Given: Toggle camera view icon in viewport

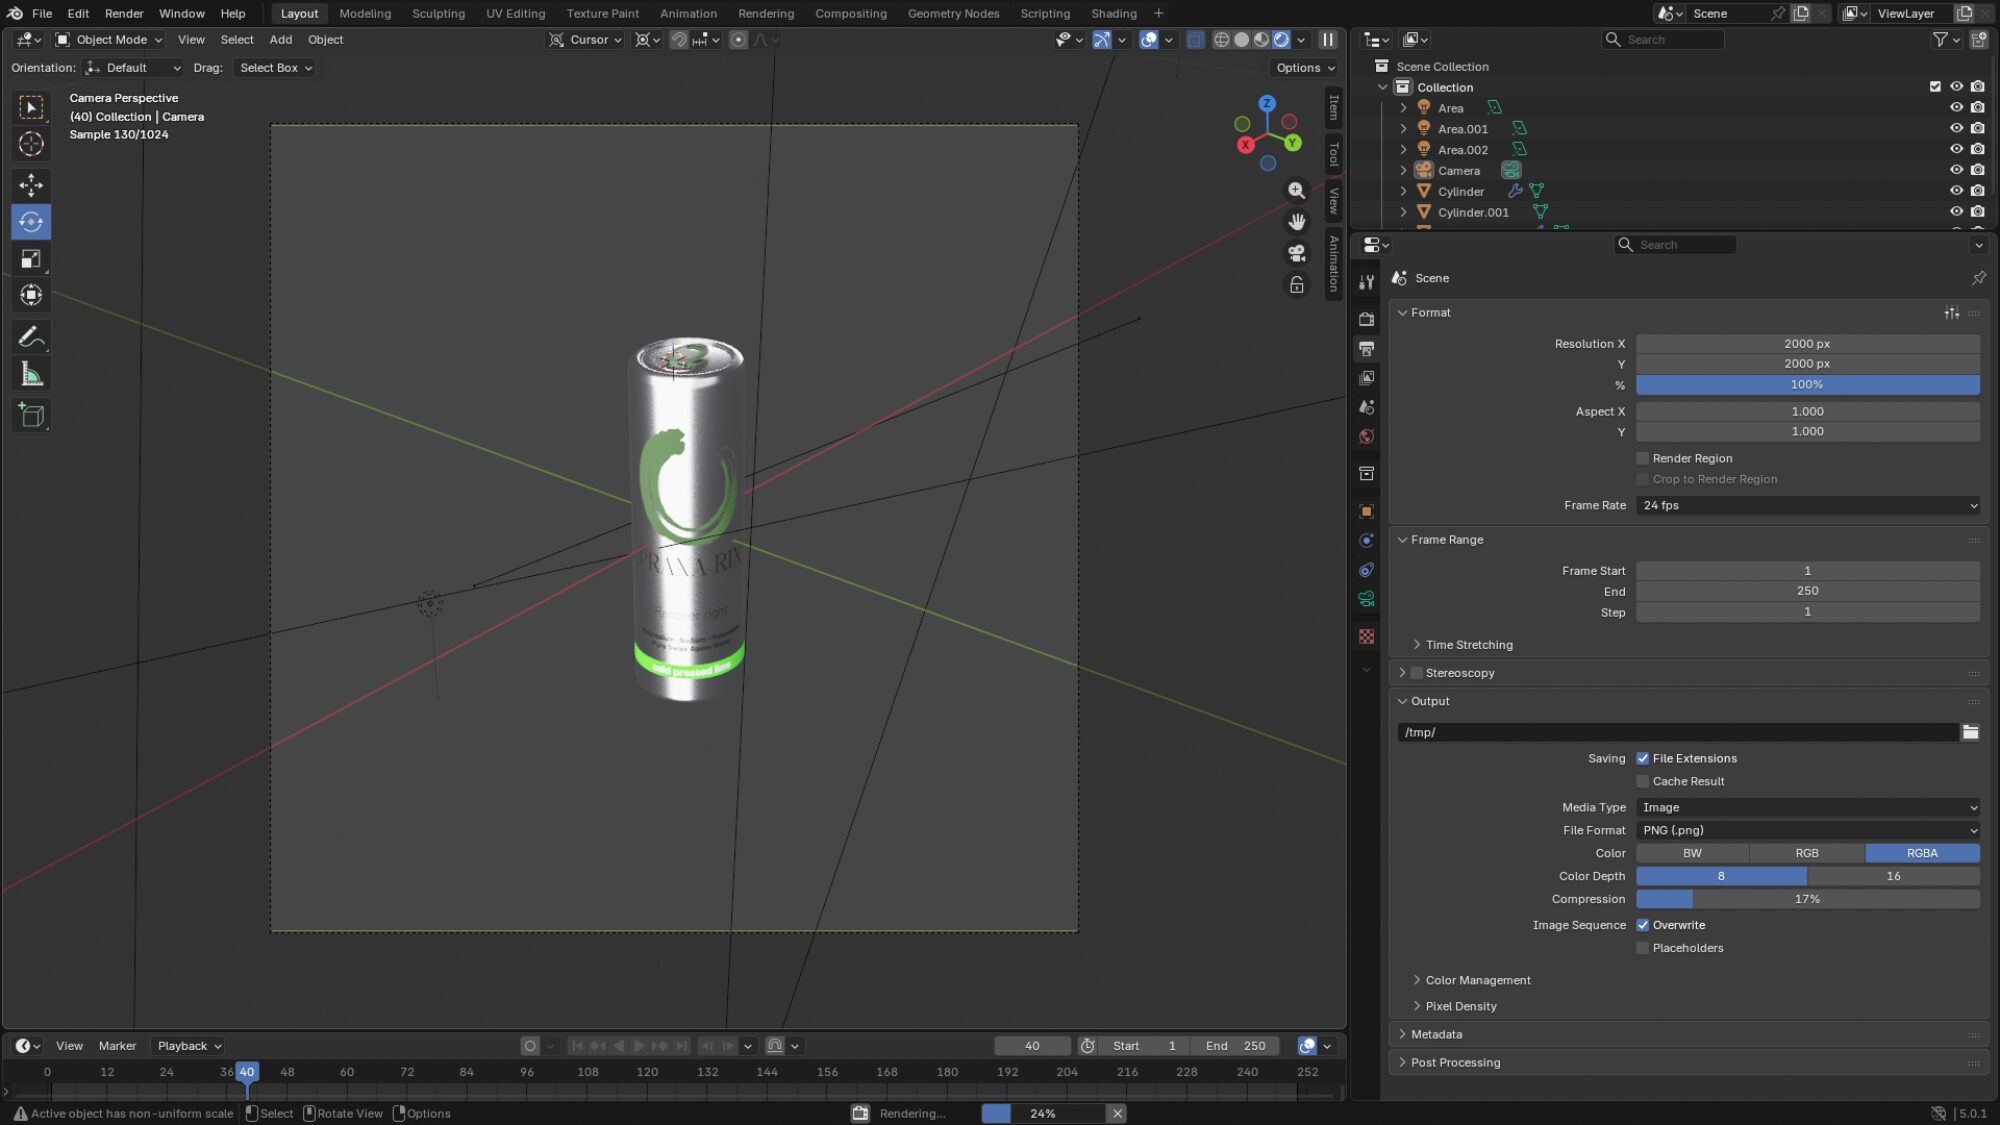Looking at the screenshot, I should coord(1297,253).
